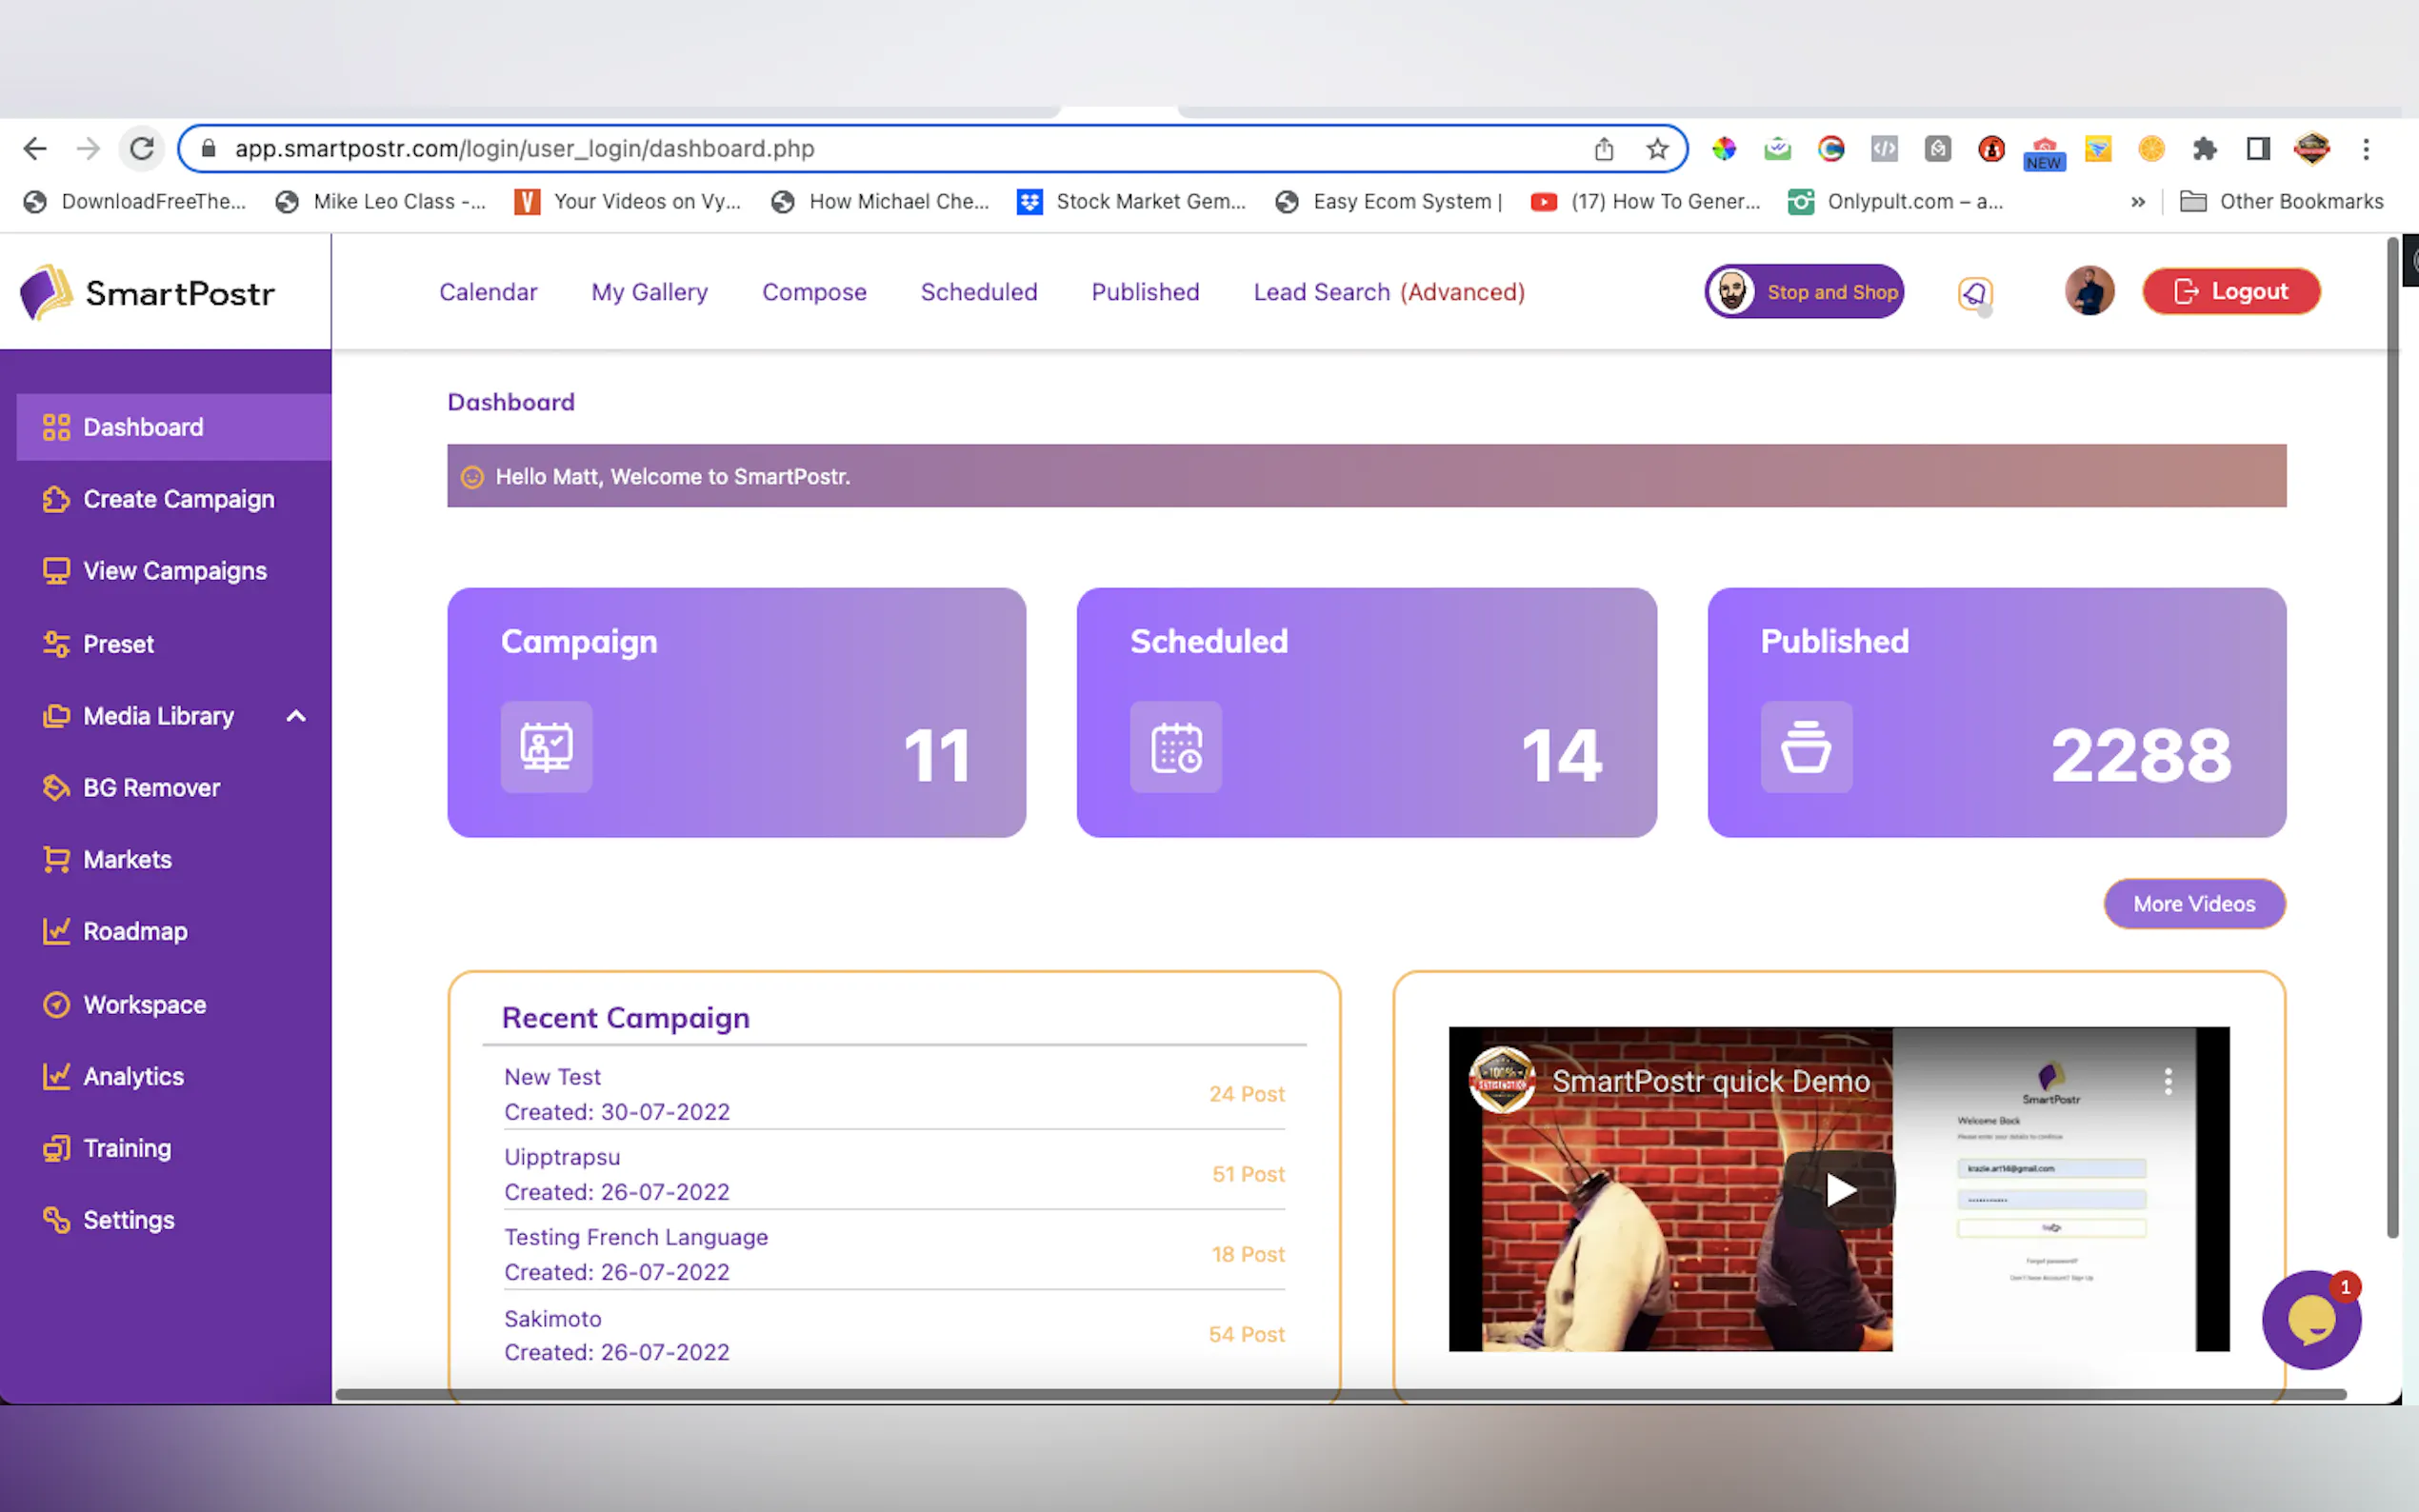Click the Scheduled card calendar icon

tap(1176, 747)
